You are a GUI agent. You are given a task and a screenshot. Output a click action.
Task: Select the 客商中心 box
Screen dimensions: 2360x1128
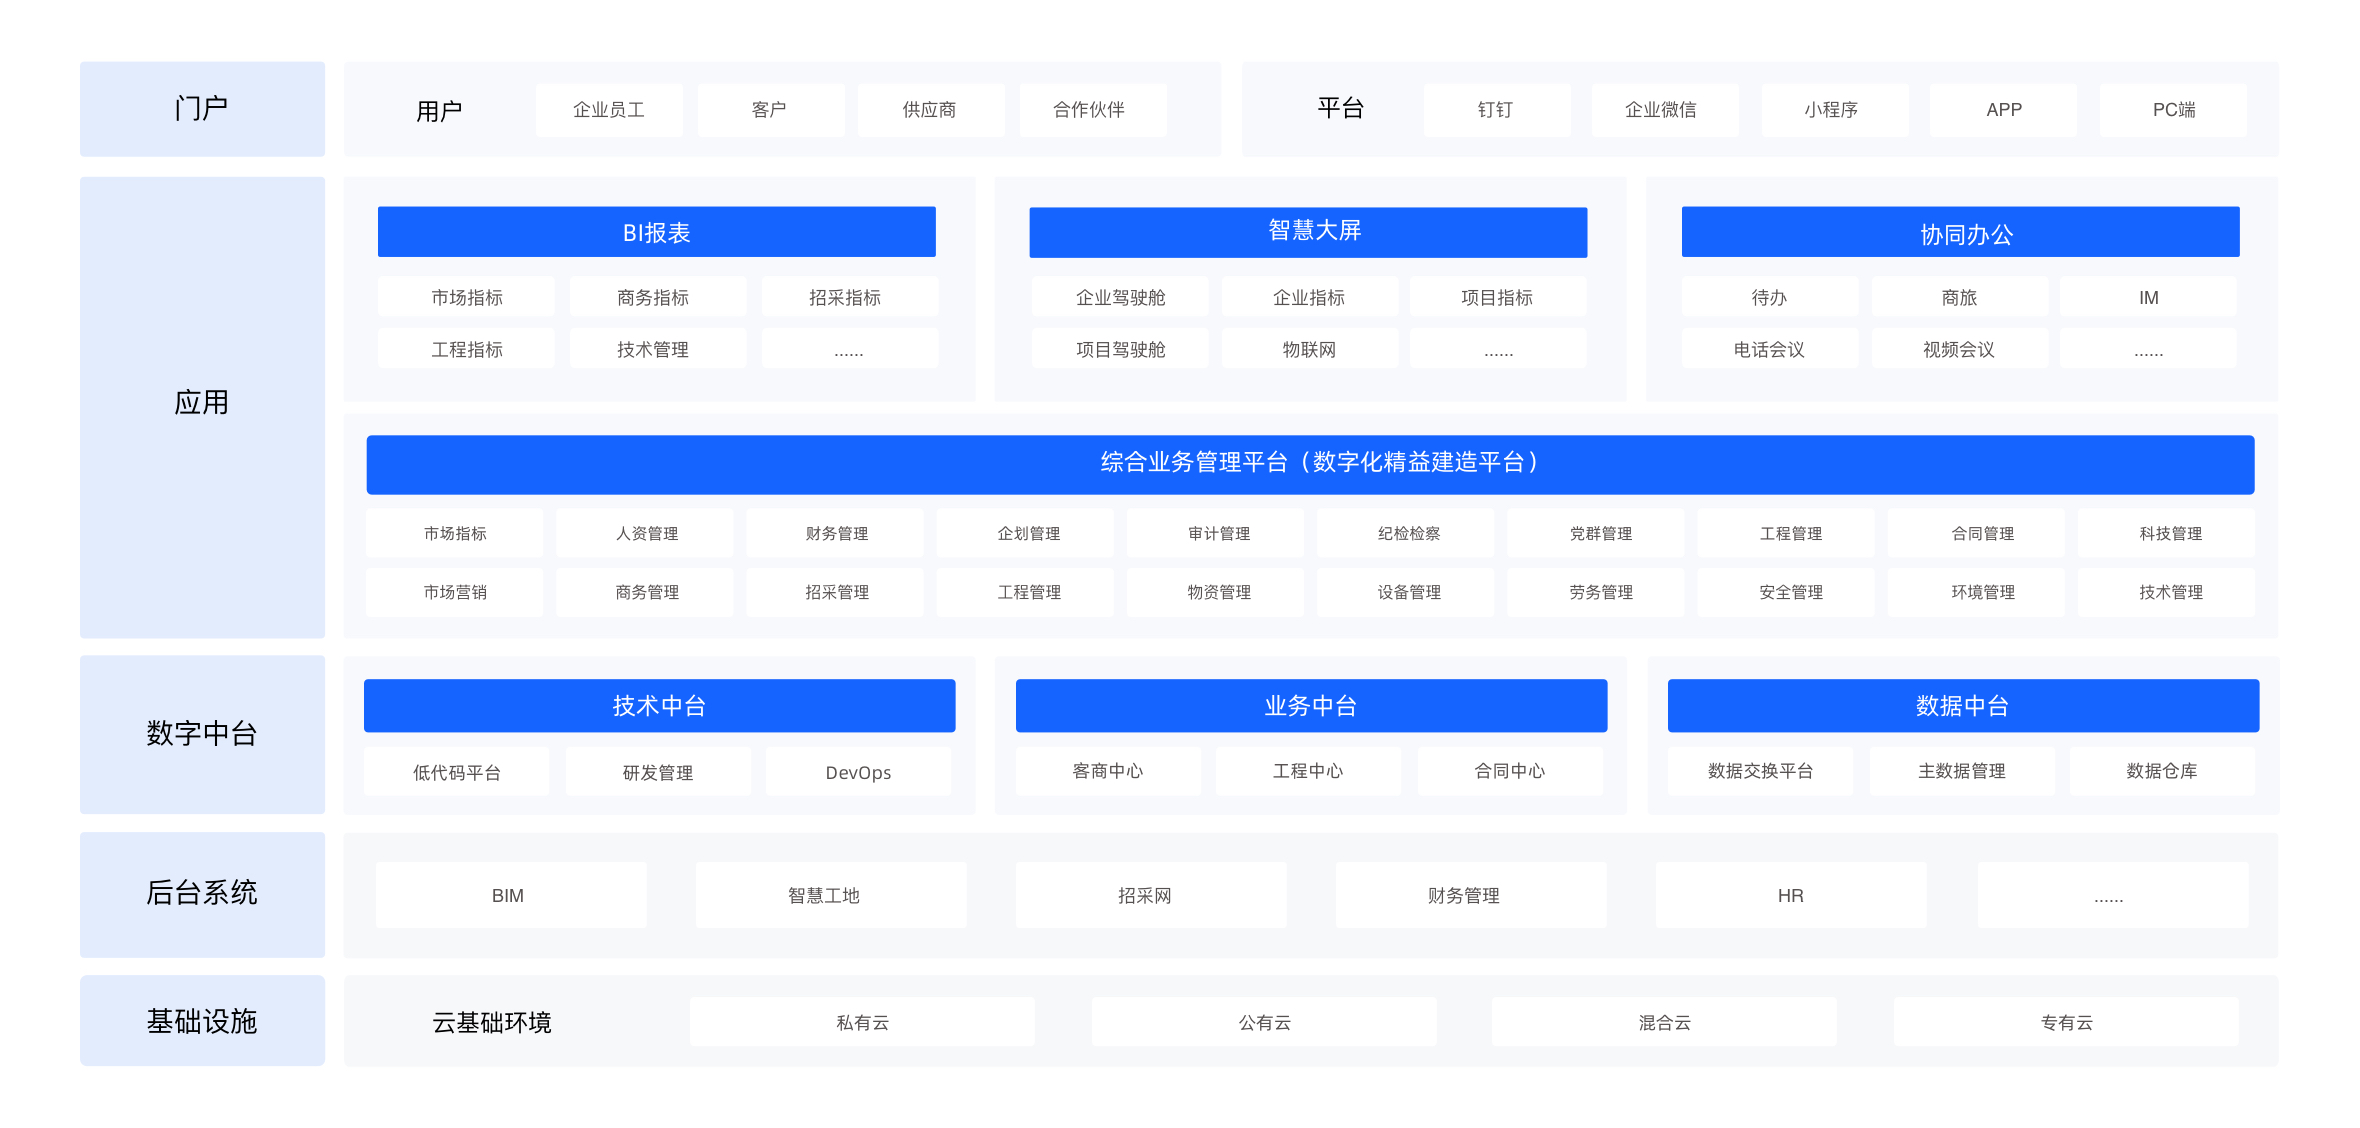pos(1109,771)
